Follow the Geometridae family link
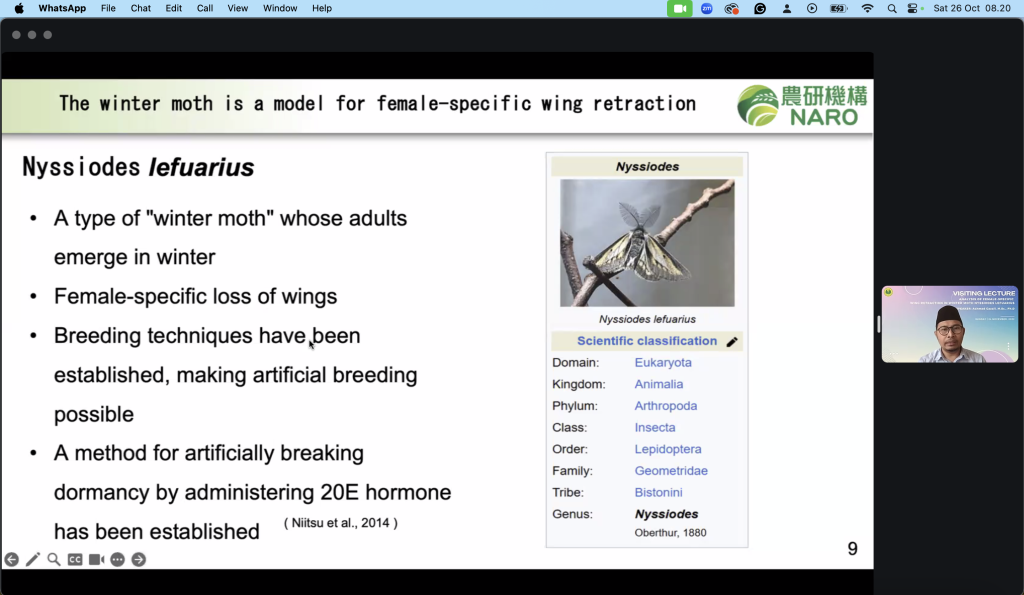The width and height of the screenshot is (1024, 595). pyautogui.click(x=671, y=471)
